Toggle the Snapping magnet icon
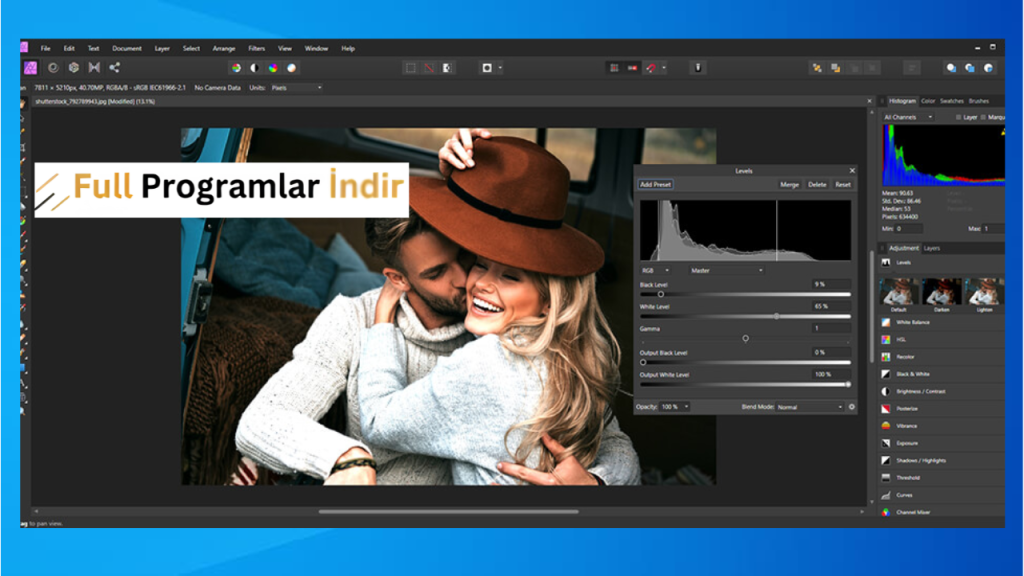Screen dimensions: 1024x576 651,68
